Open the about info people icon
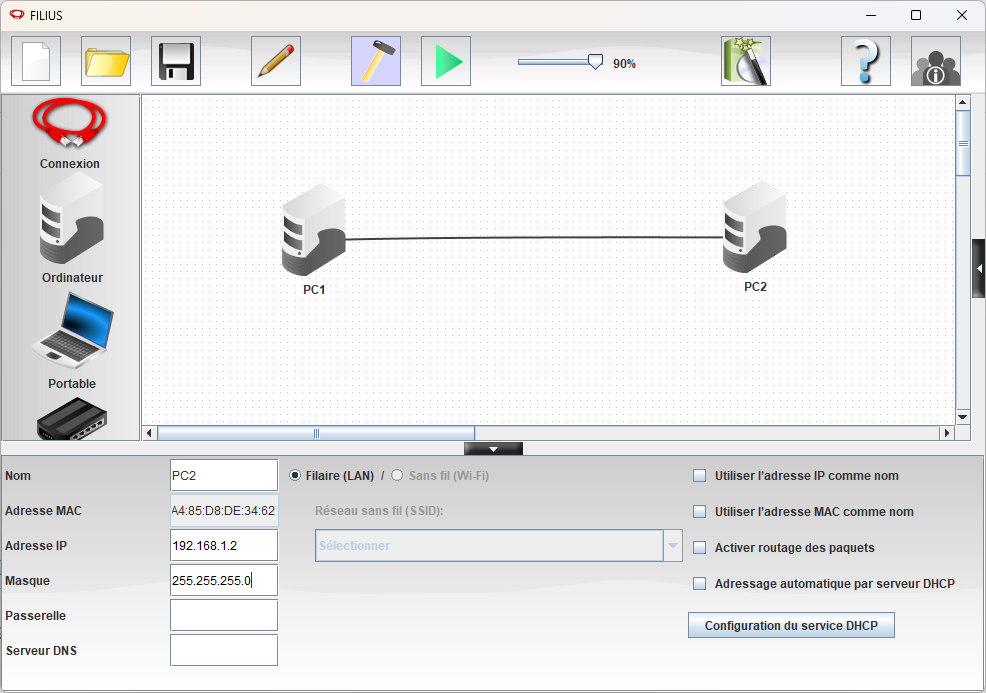The width and height of the screenshot is (986, 693). point(936,61)
